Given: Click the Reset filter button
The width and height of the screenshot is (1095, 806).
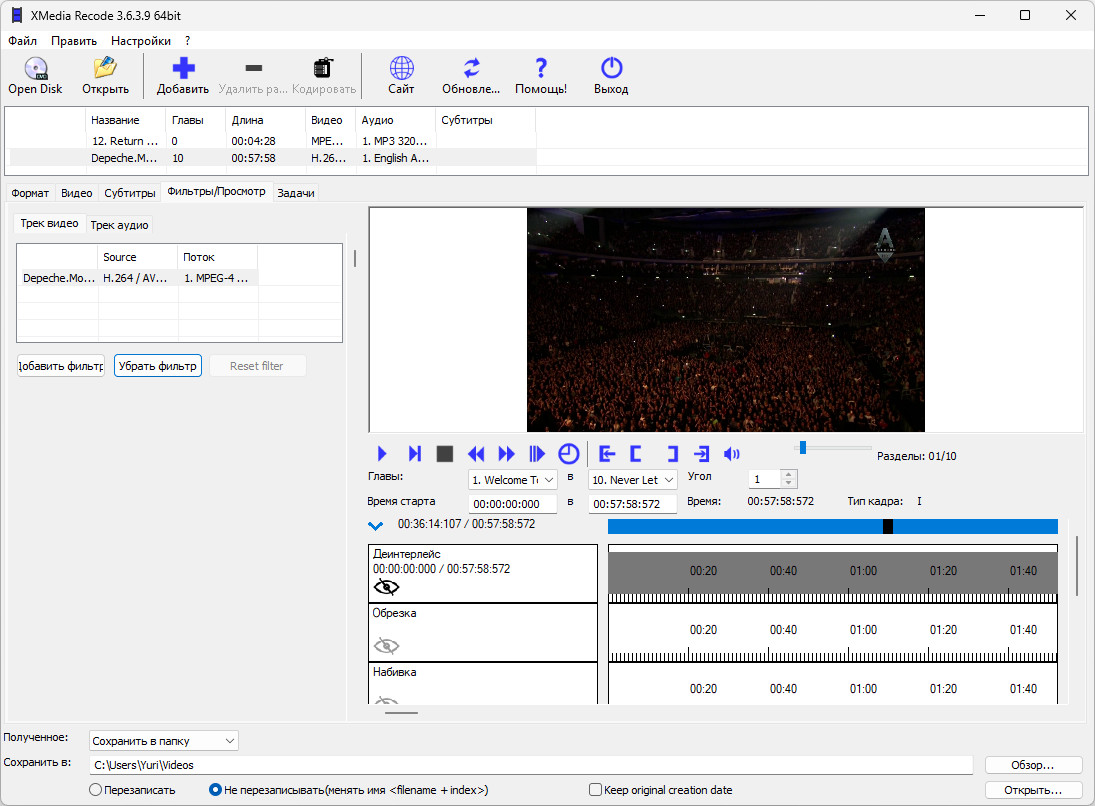Looking at the screenshot, I should click(x=257, y=366).
